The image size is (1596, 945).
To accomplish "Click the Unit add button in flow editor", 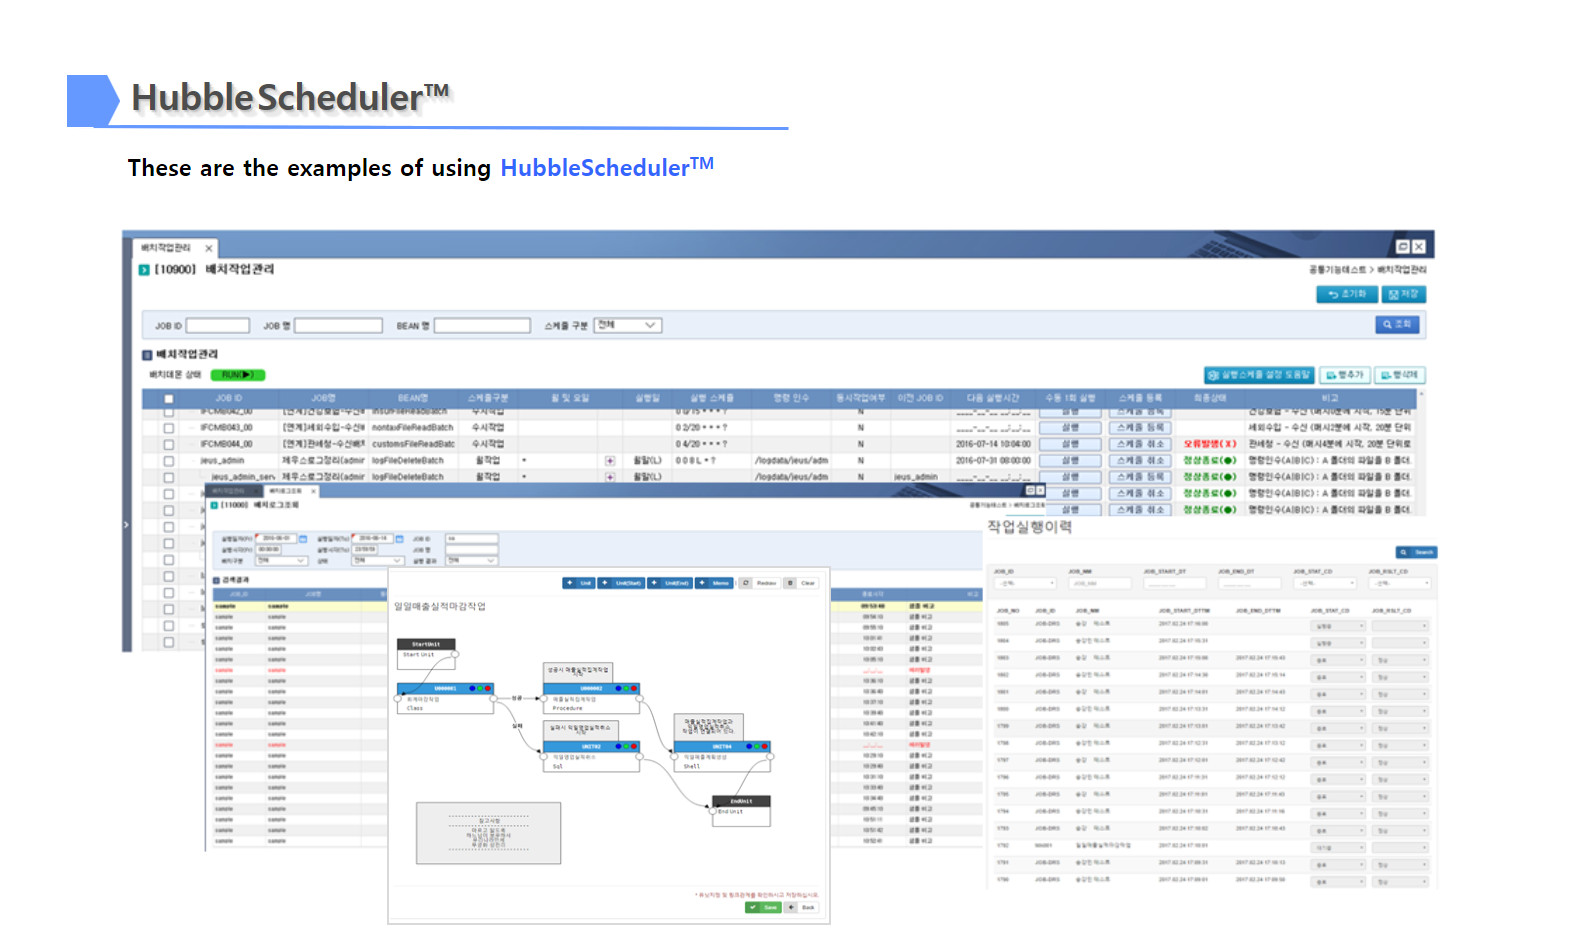I will click(579, 583).
